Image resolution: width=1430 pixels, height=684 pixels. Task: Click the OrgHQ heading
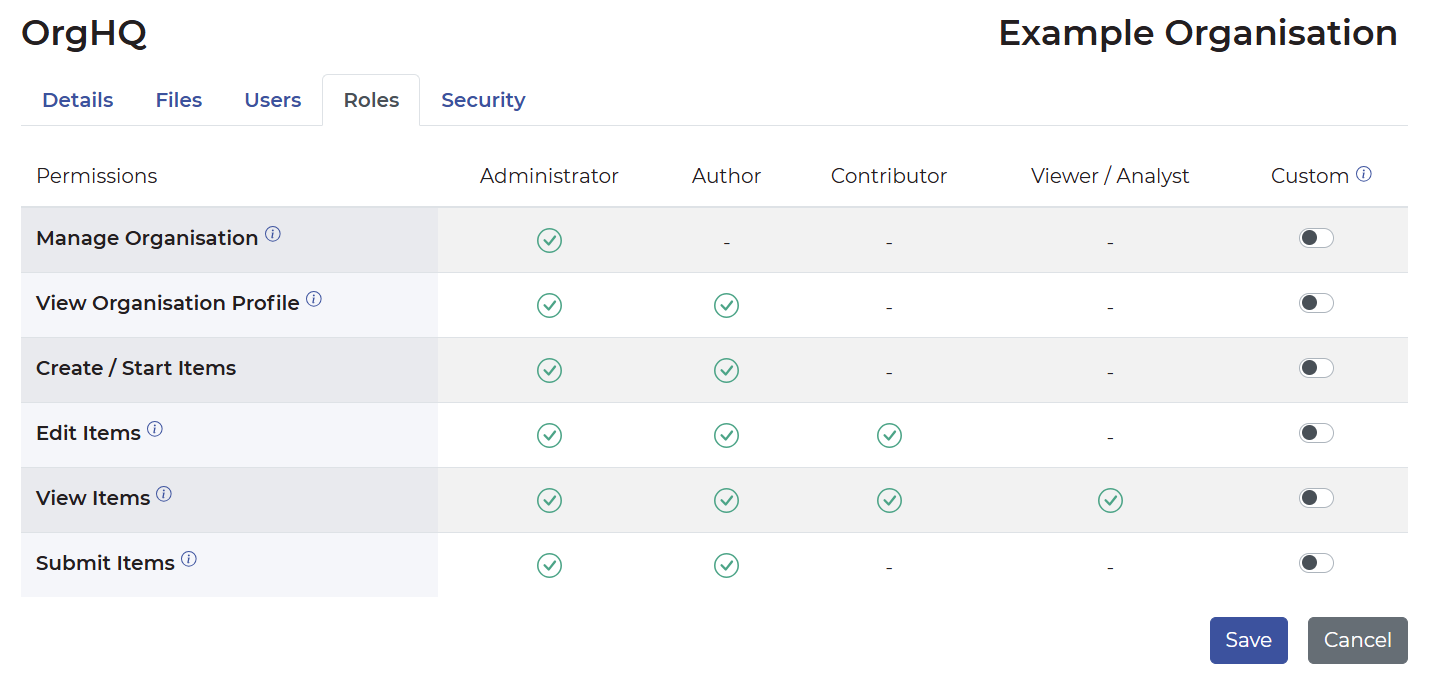click(83, 33)
